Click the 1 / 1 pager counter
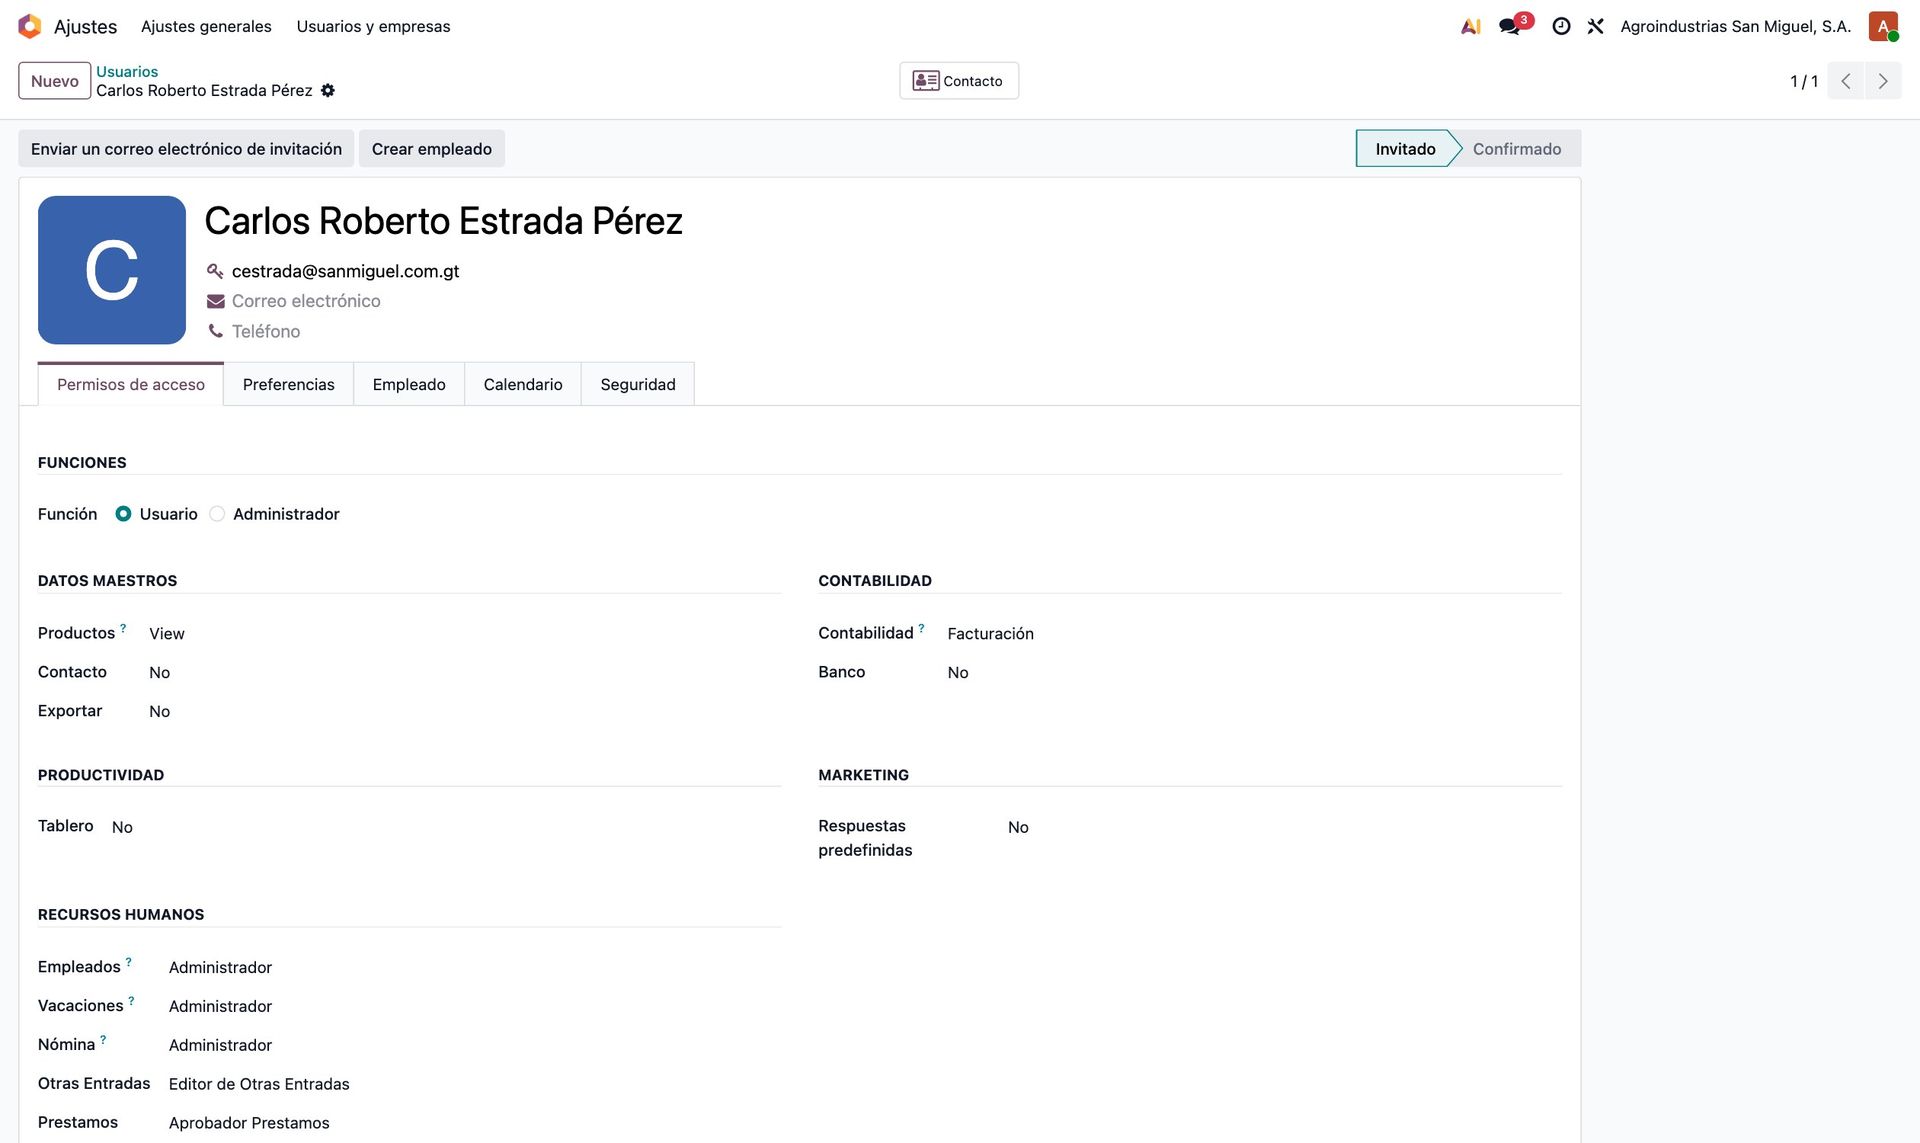This screenshot has height=1143, width=1920. coord(1804,81)
